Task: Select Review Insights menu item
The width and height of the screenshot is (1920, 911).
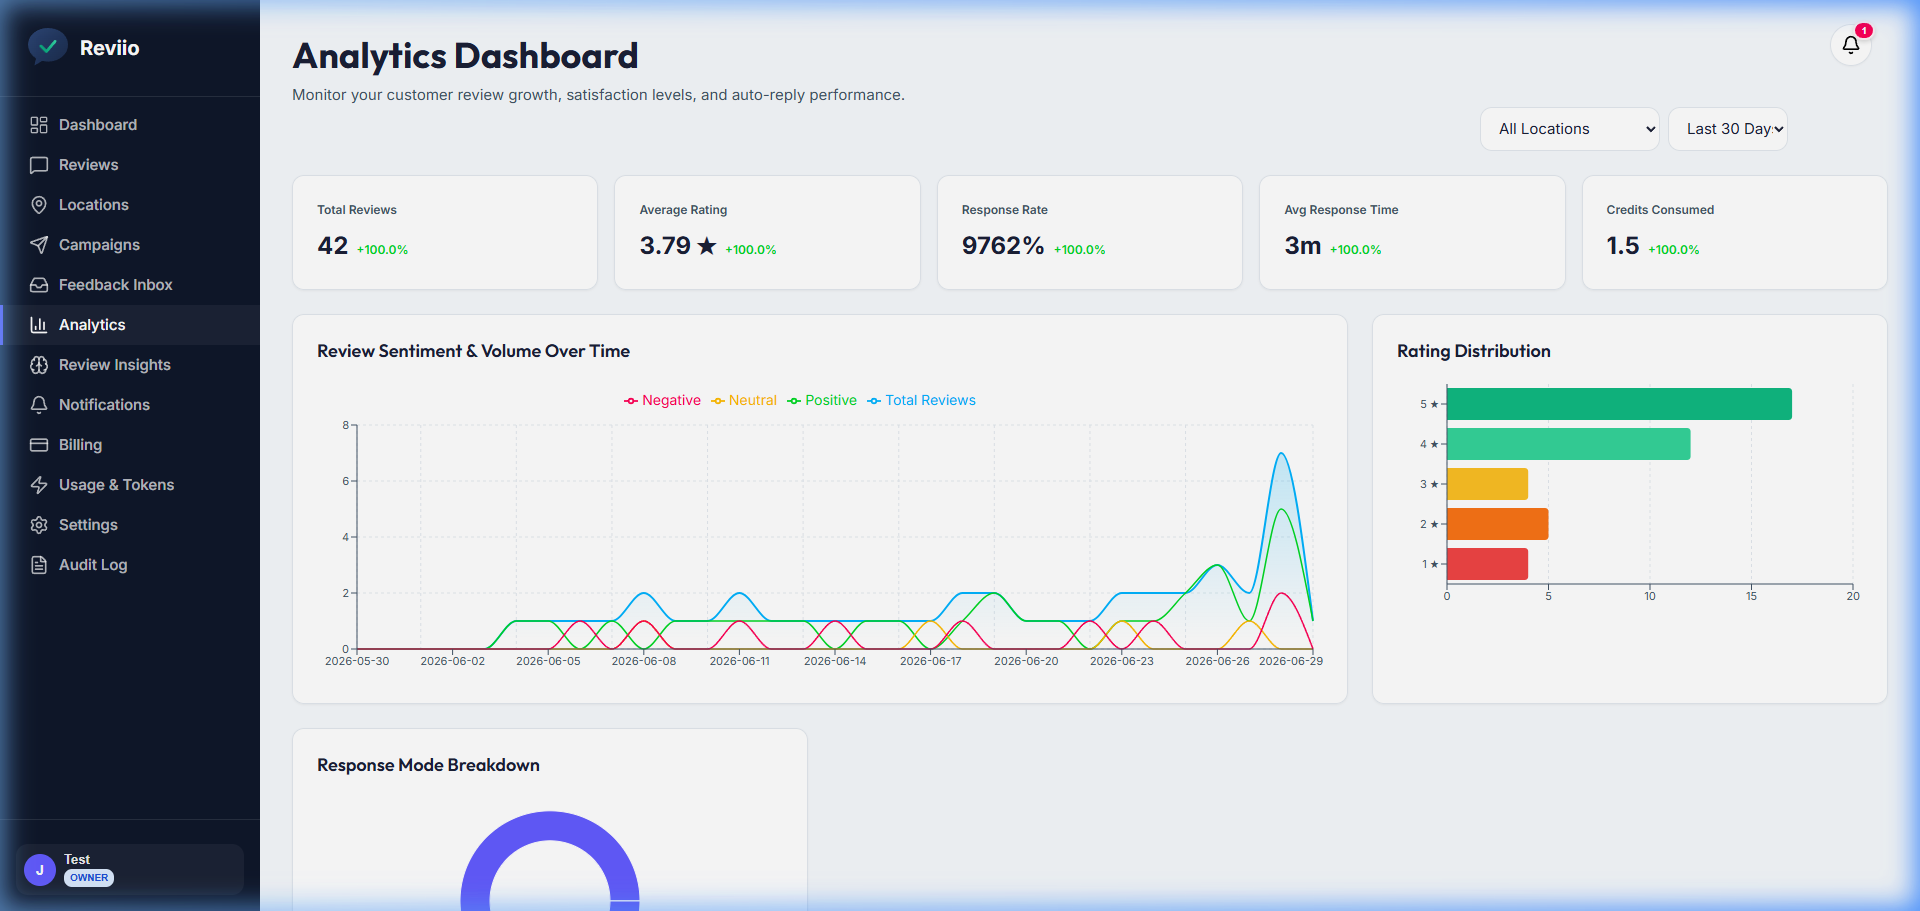Action: tap(130, 365)
